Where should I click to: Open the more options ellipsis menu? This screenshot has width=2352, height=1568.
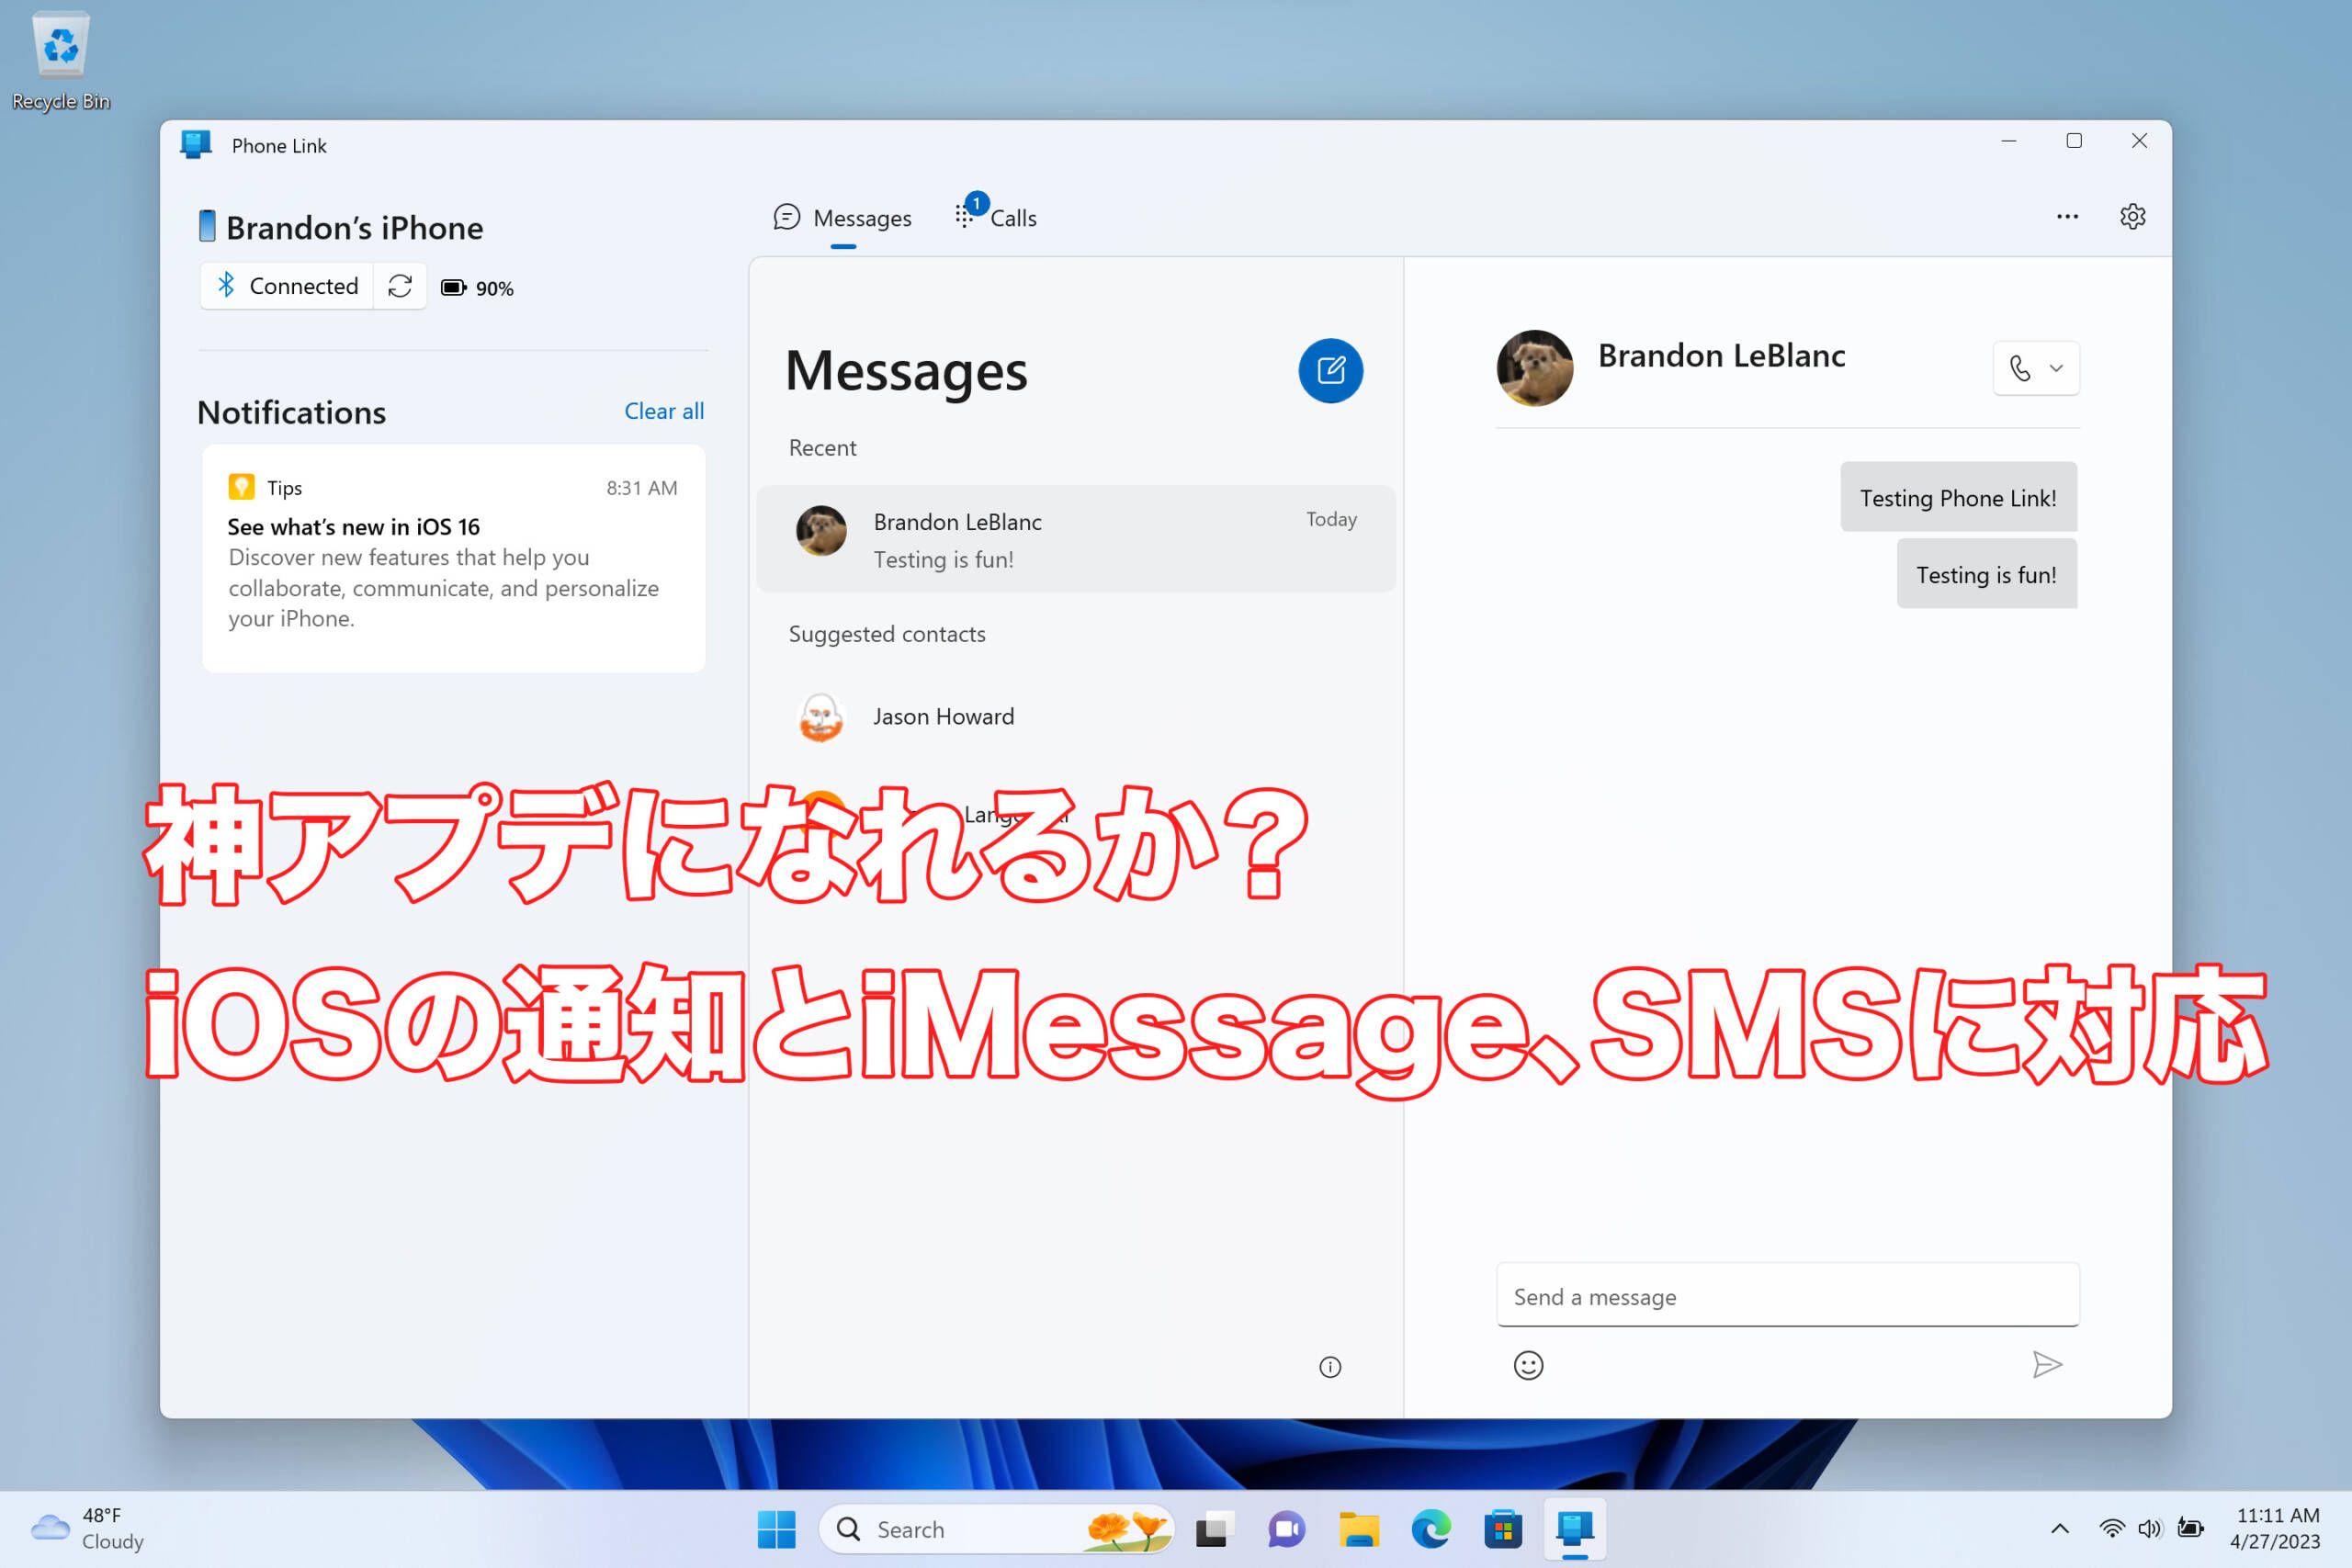[x=2067, y=217]
